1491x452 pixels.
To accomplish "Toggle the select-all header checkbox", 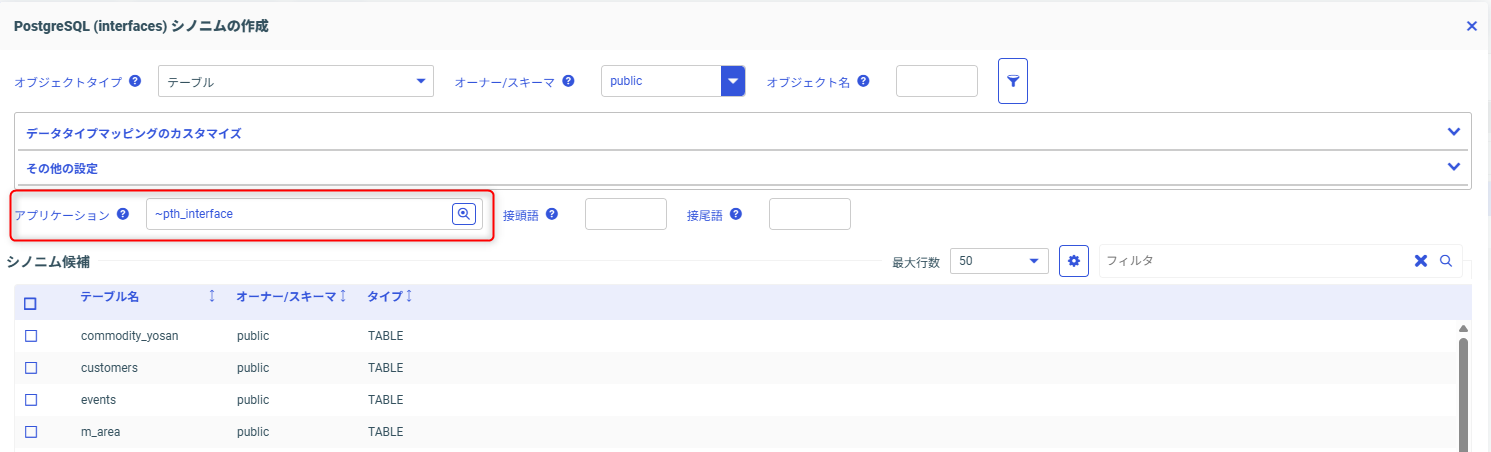I will tap(30, 304).
